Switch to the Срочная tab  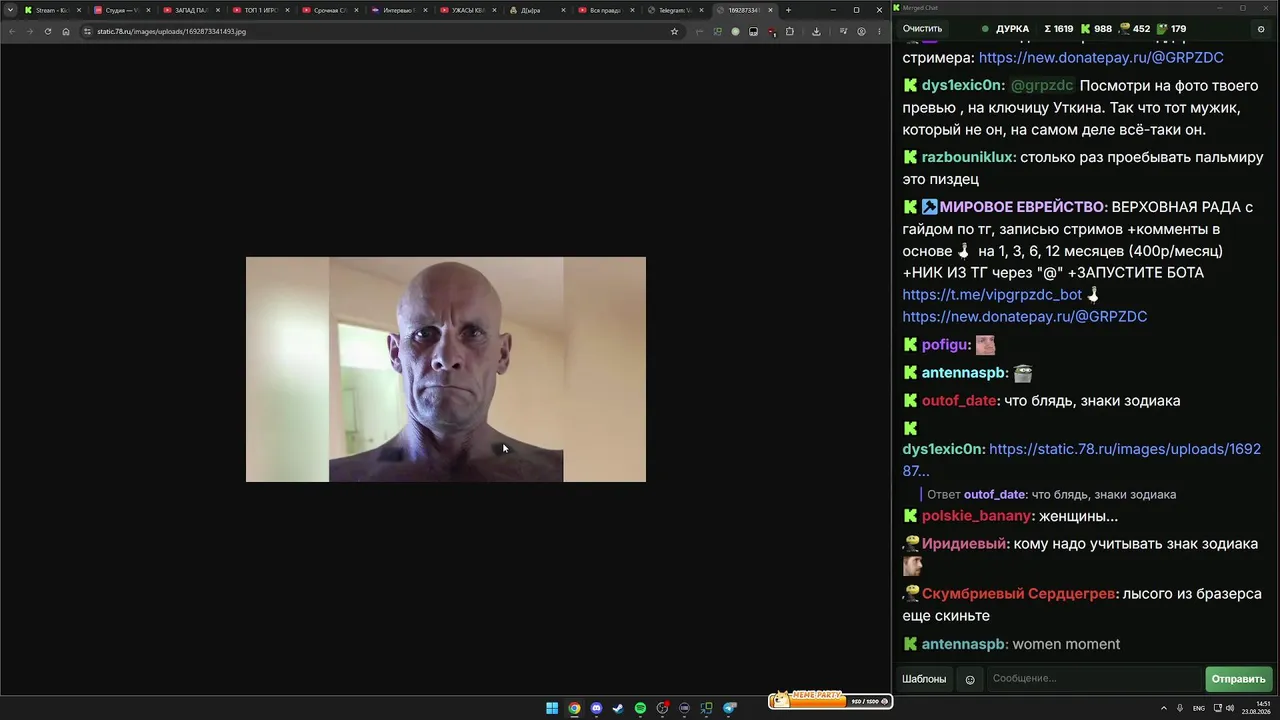tap(329, 10)
